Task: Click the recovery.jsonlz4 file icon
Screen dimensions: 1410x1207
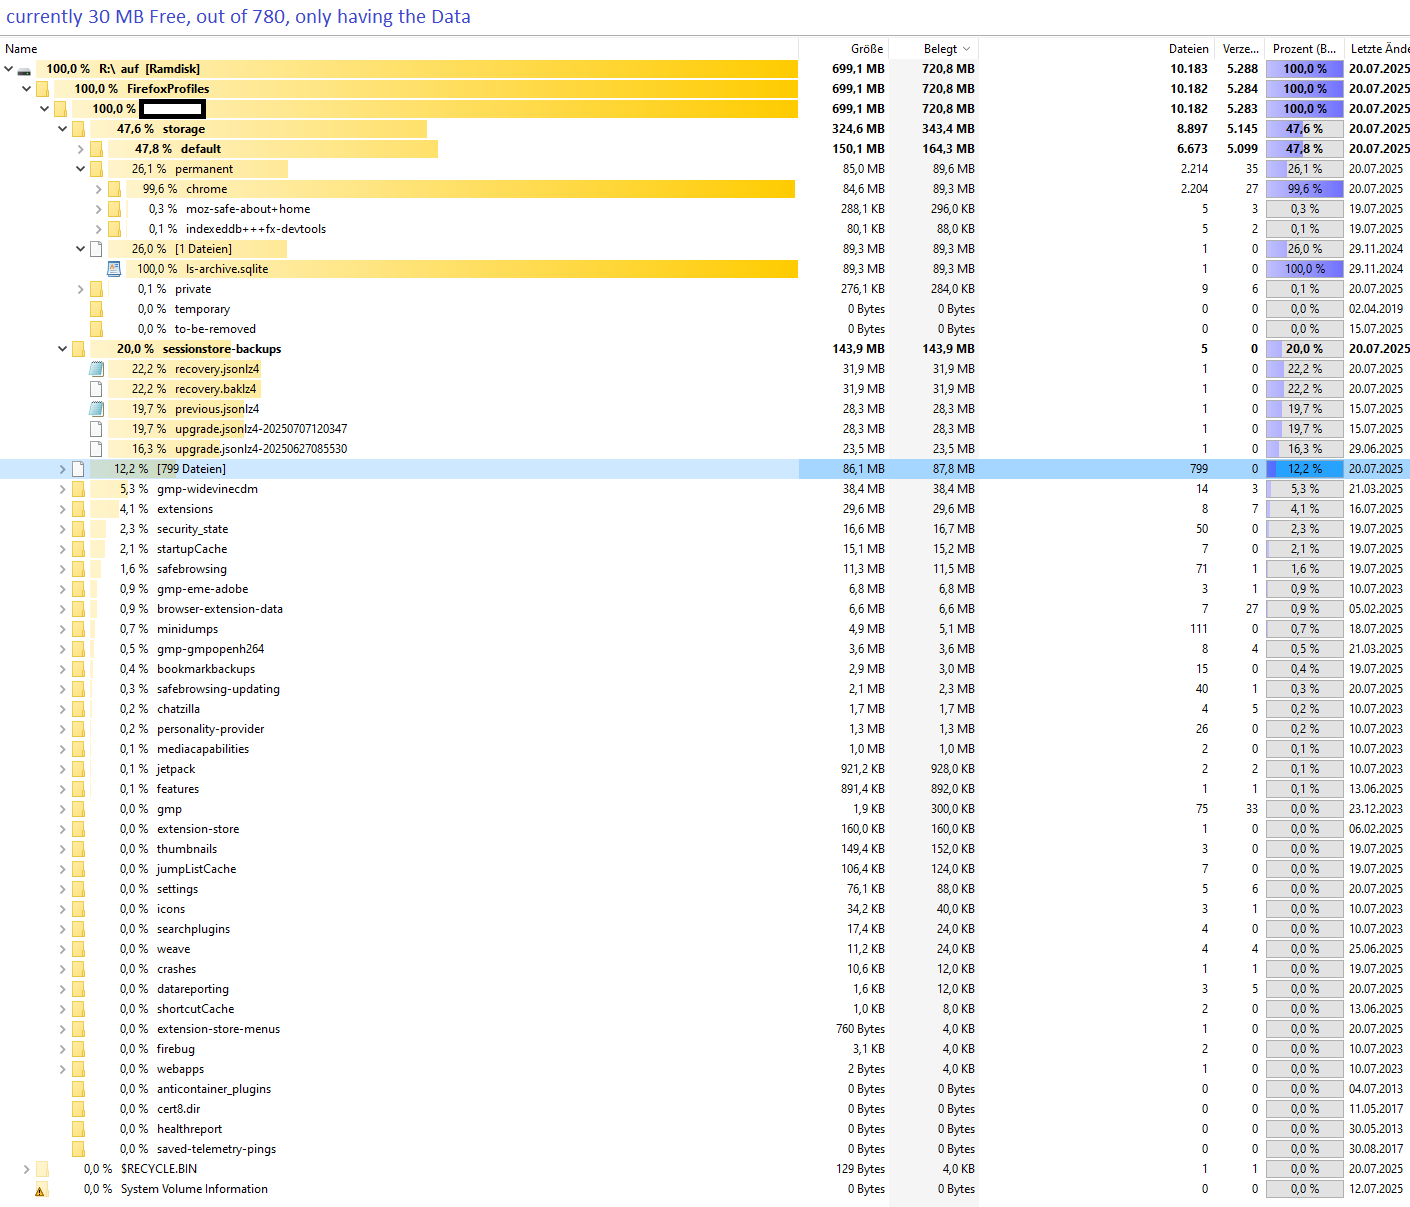Action: point(96,369)
